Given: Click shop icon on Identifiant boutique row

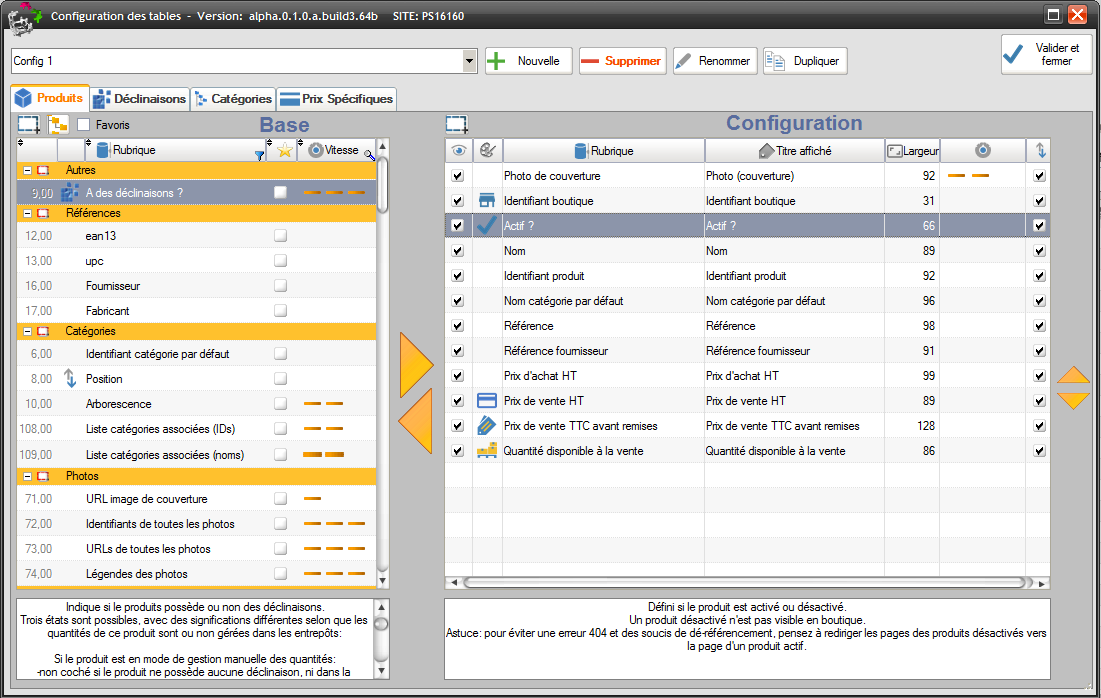Looking at the screenshot, I should tap(487, 201).
